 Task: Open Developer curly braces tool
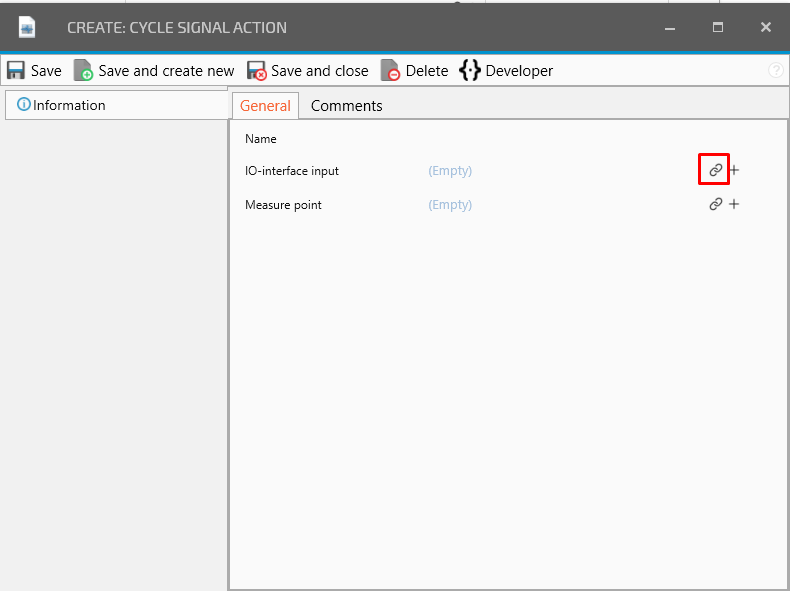[506, 71]
